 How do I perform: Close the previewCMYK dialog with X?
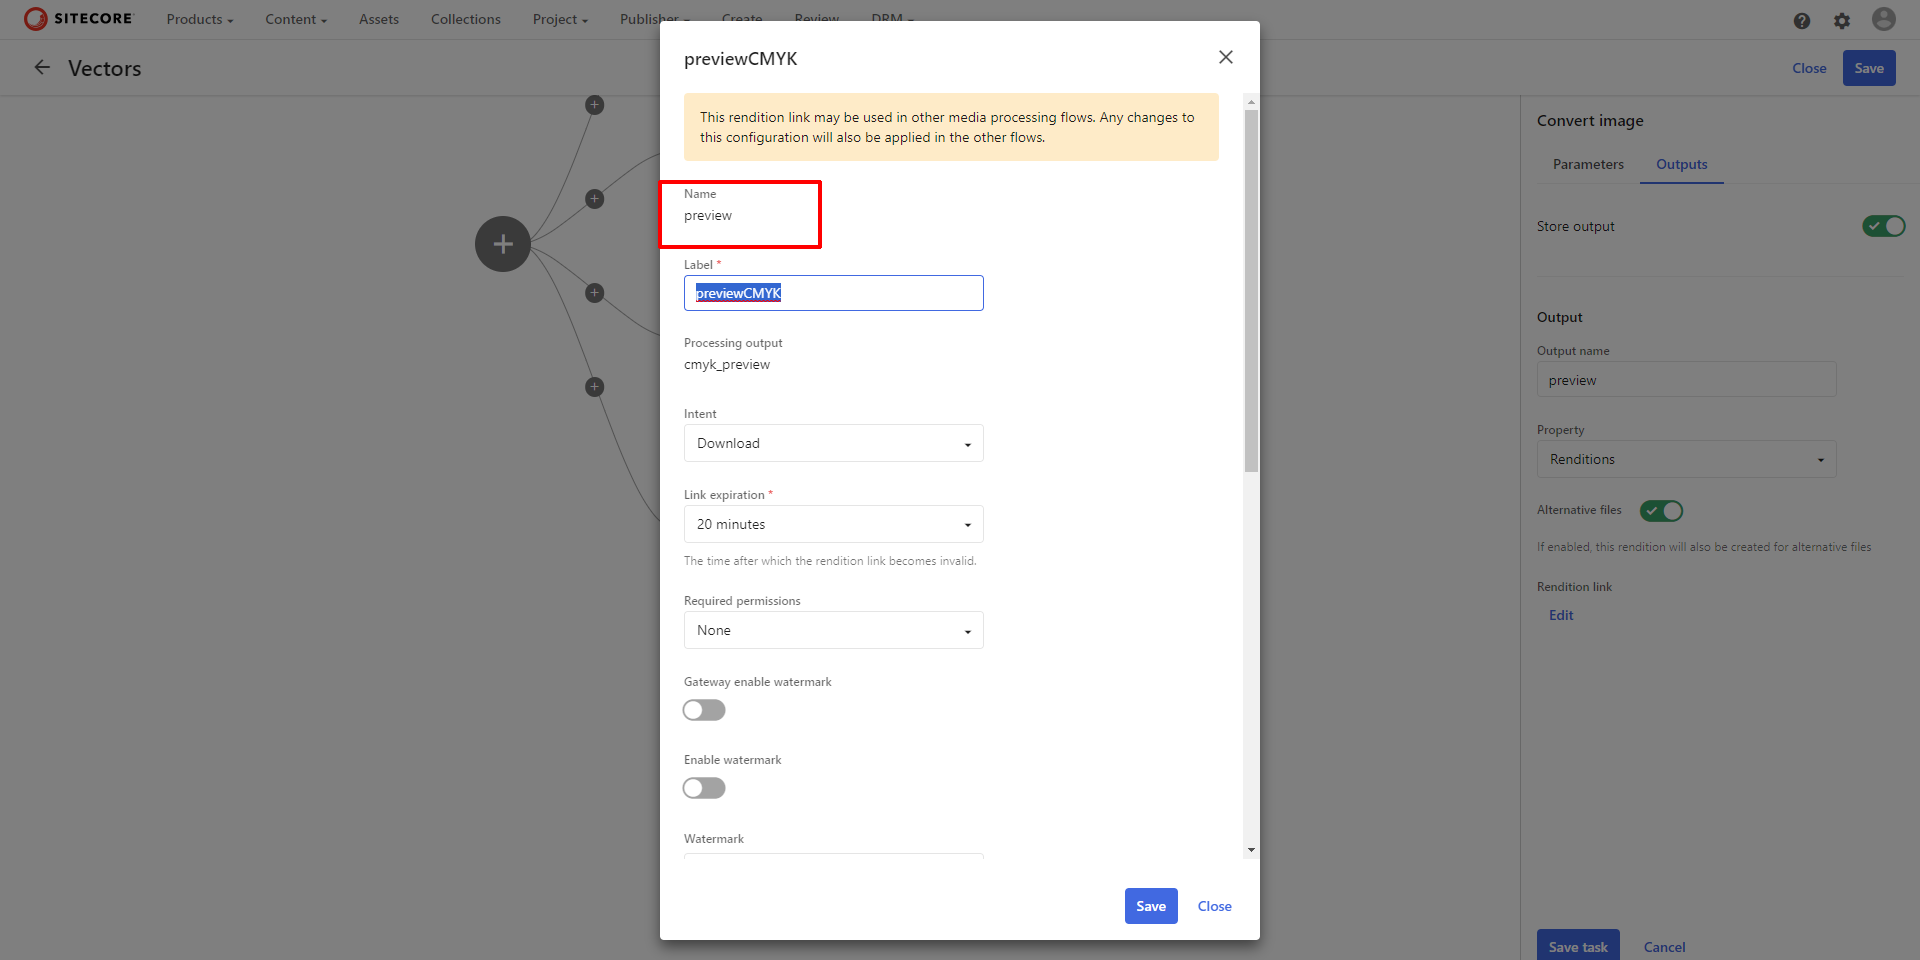pyautogui.click(x=1226, y=57)
